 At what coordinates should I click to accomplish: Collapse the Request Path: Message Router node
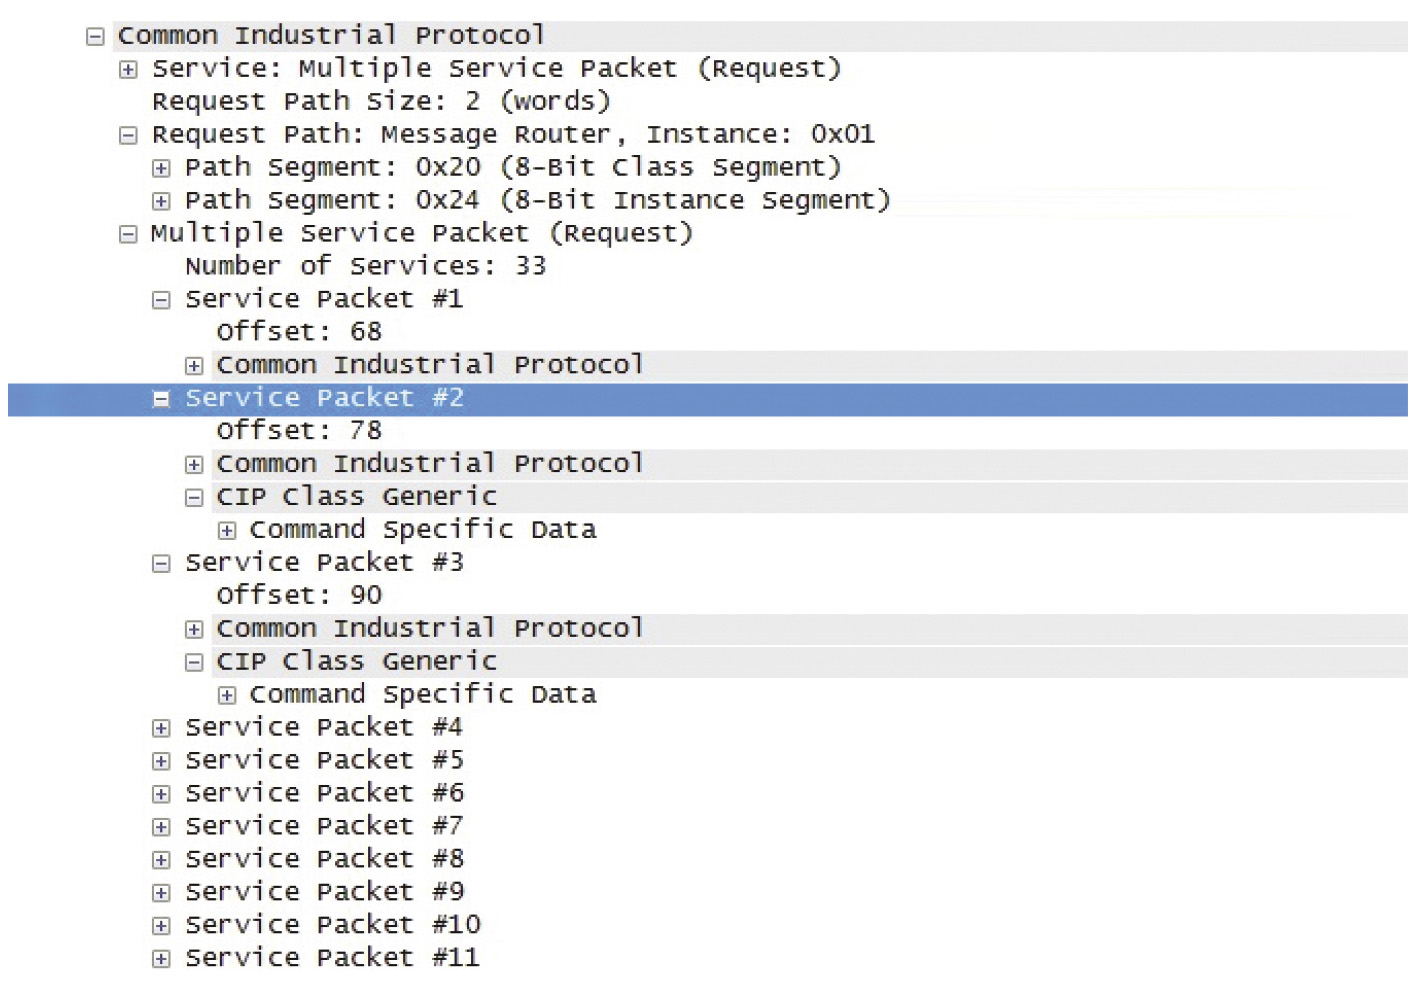point(128,136)
